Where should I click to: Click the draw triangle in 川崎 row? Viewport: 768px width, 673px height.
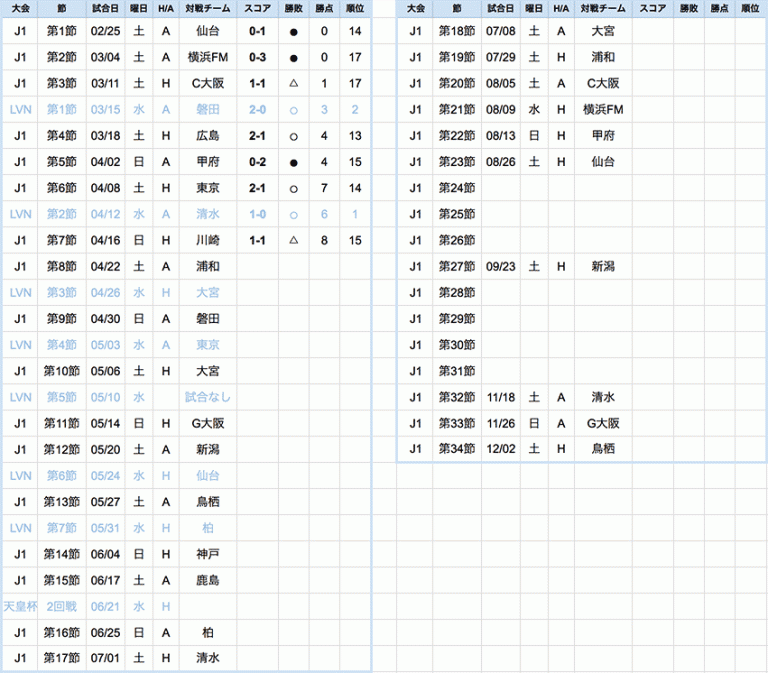[x=293, y=240]
